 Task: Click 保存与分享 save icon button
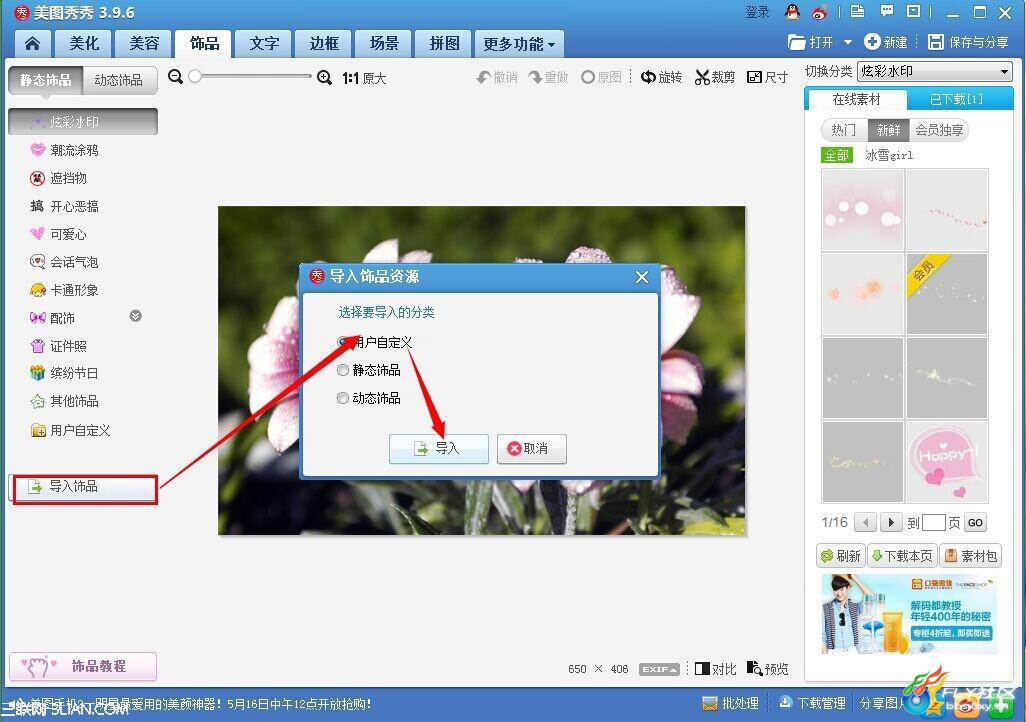(x=968, y=43)
